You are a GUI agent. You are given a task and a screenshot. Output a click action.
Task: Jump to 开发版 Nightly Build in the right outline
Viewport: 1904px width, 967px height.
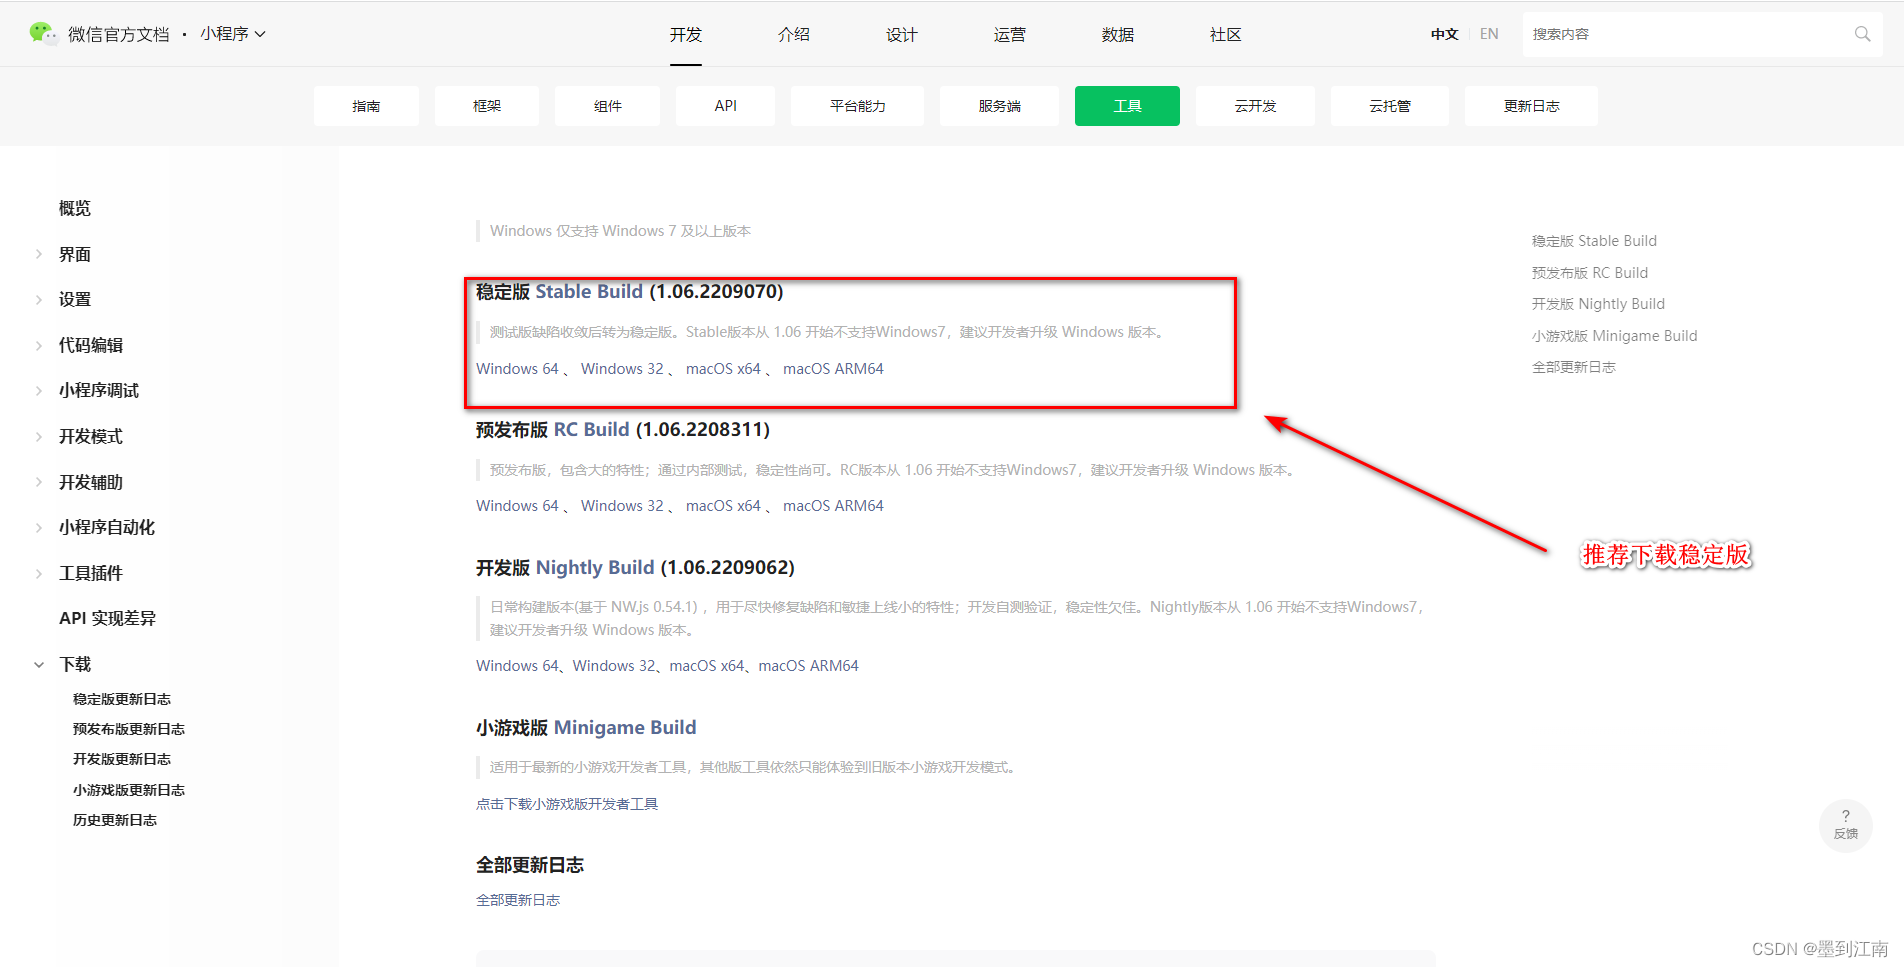1598,304
